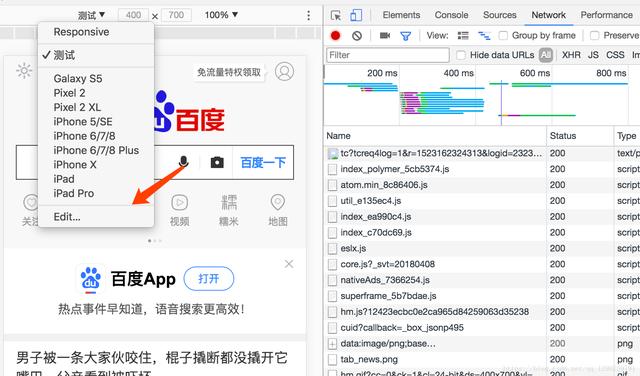Click the viewport width field 400
The width and height of the screenshot is (640, 376).
coord(133,15)
